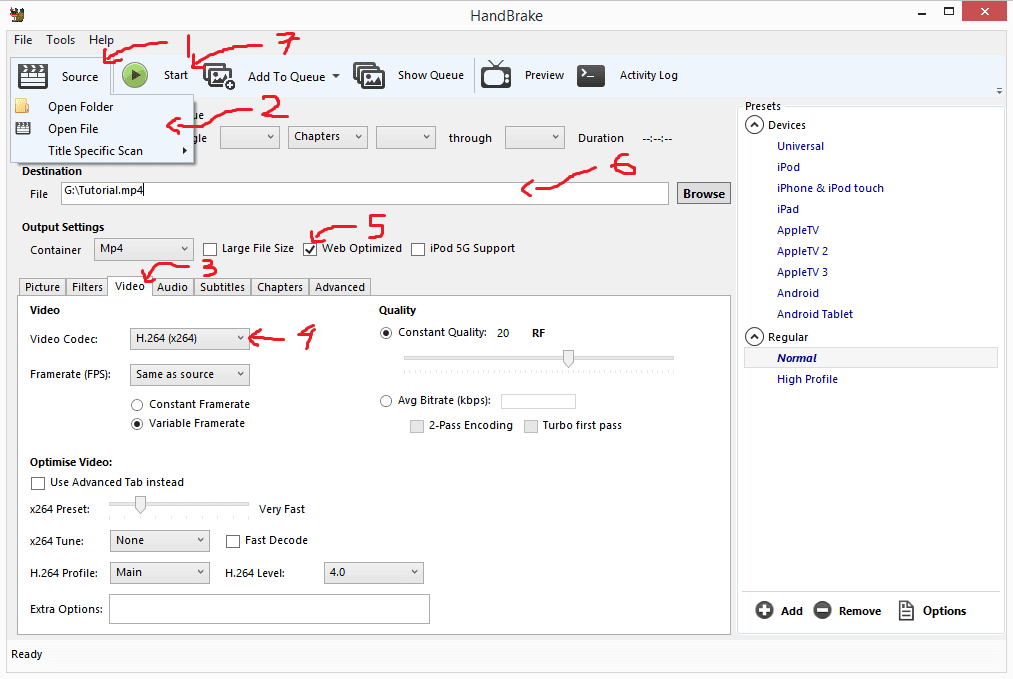
Task: Adjust the x264 Preset speed slider
Action: (140, 505)
